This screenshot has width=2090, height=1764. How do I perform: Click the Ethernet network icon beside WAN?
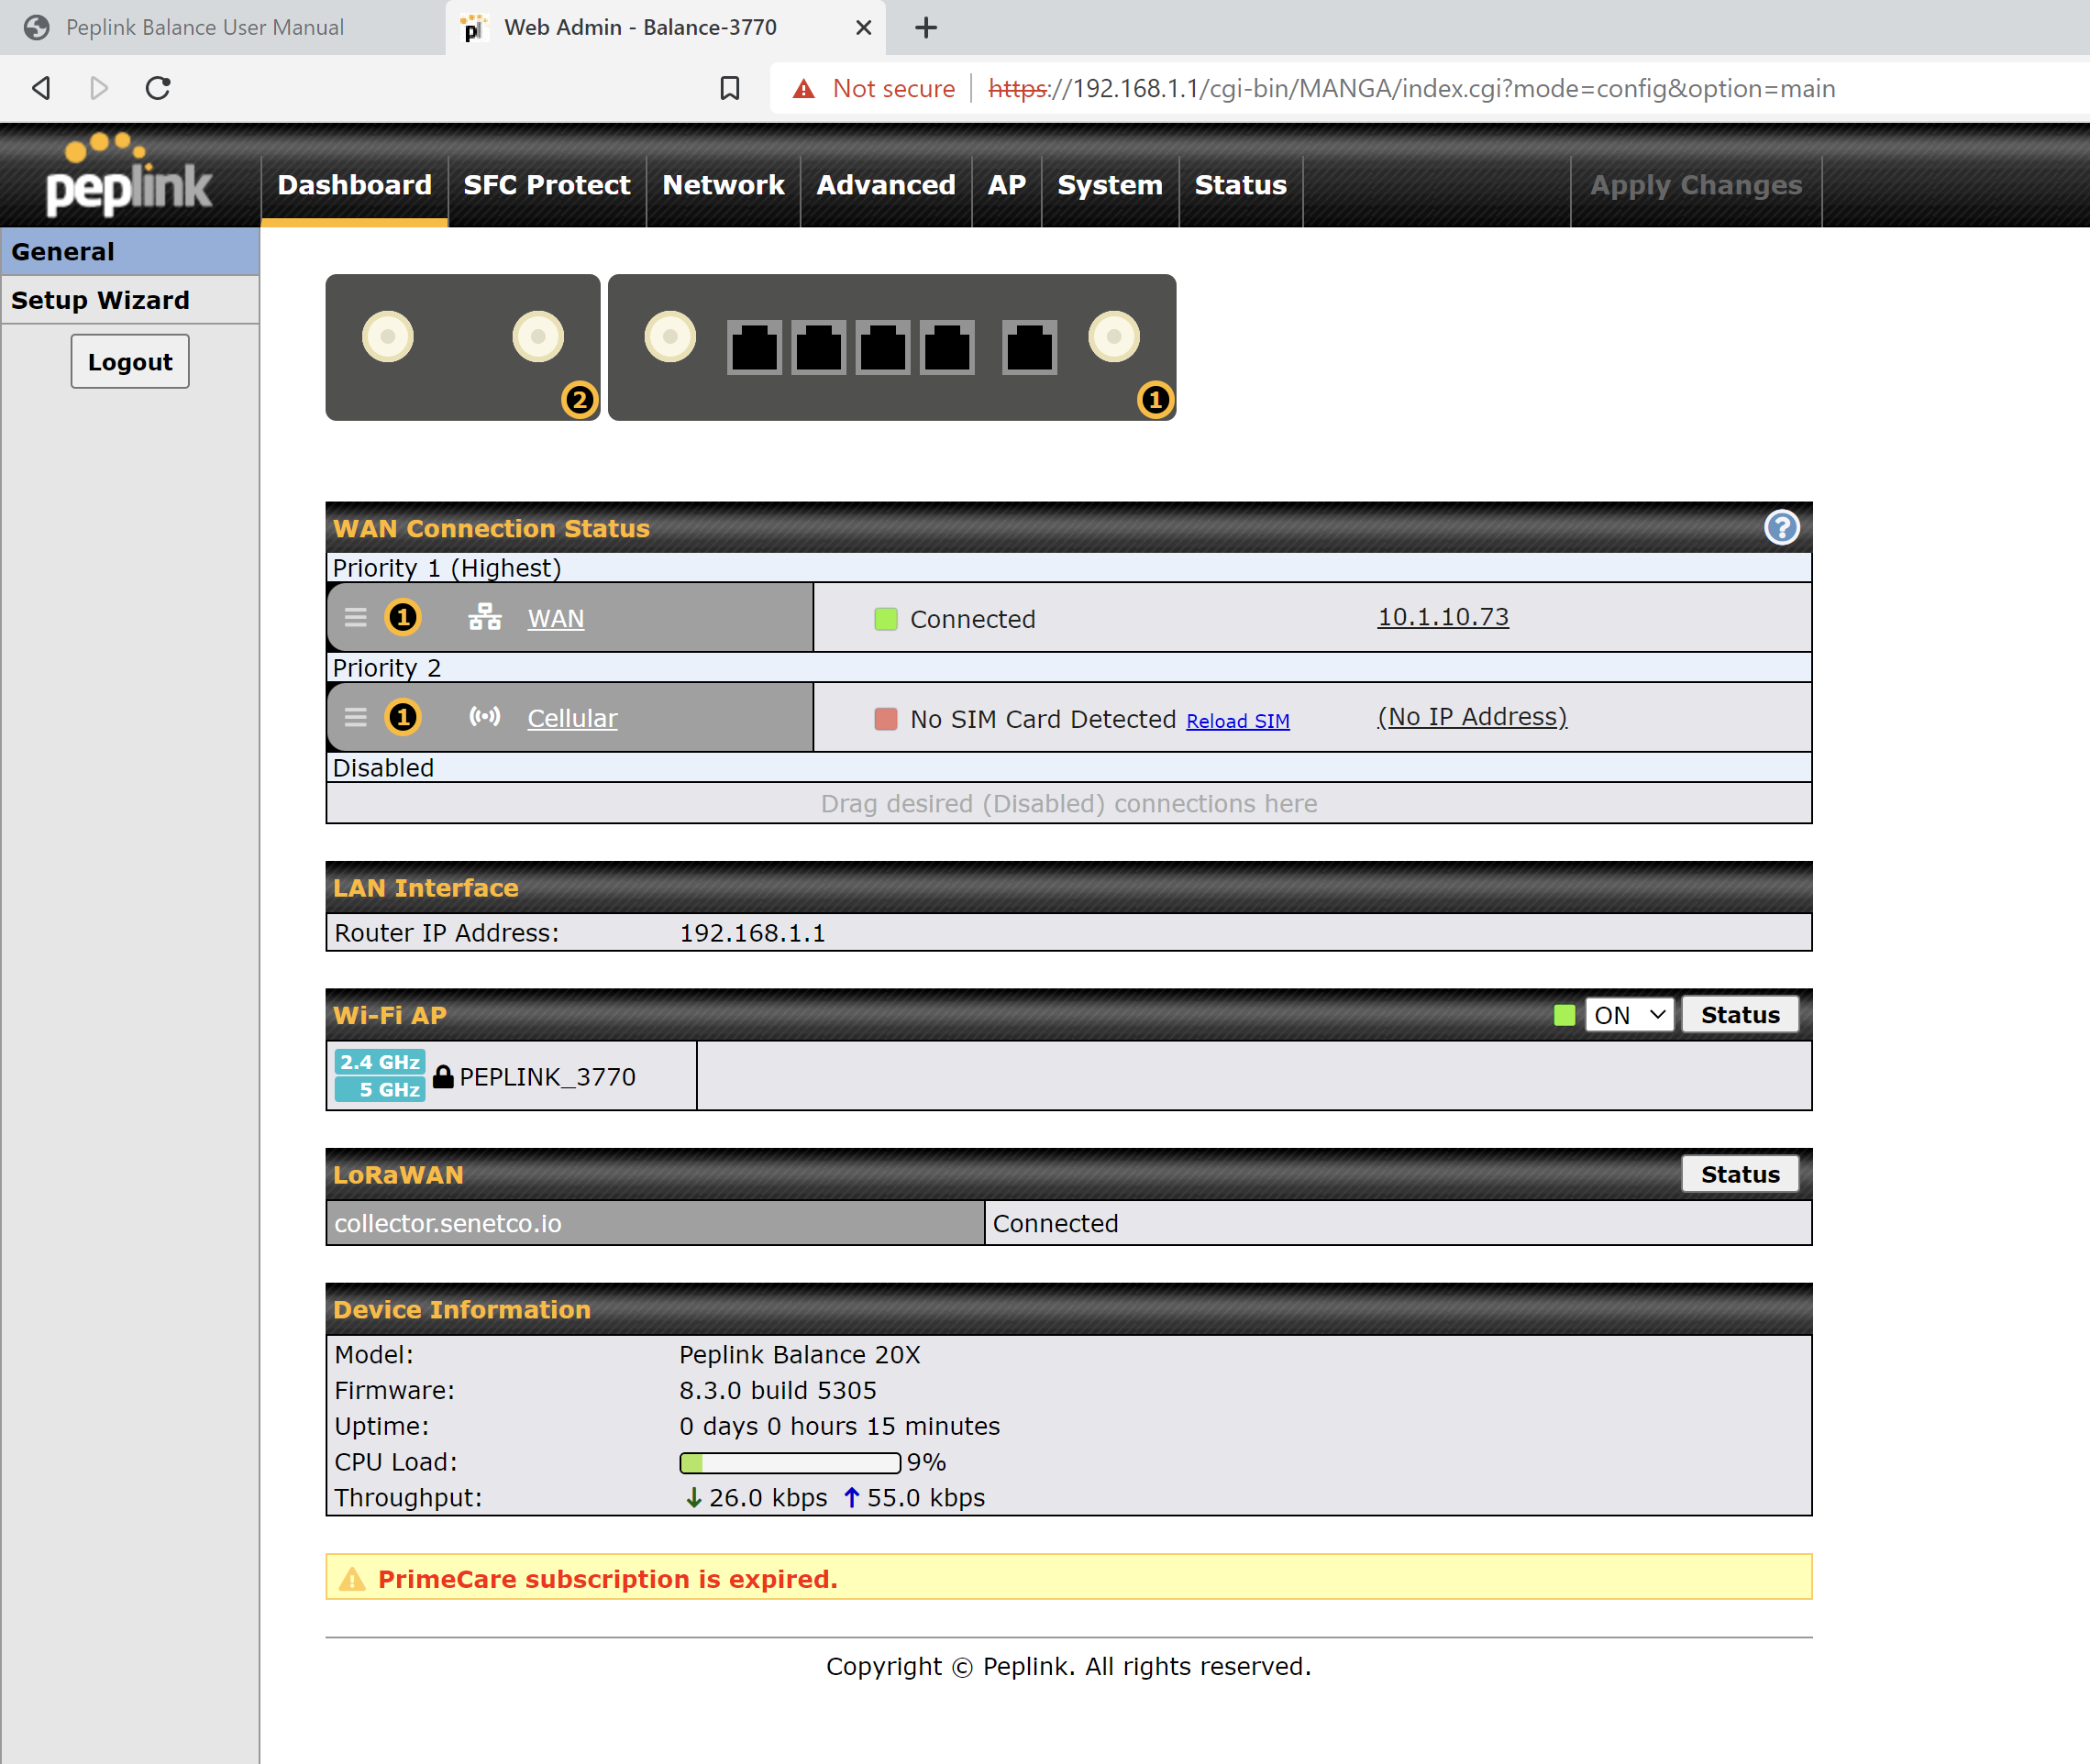click(x=485, y=617)
